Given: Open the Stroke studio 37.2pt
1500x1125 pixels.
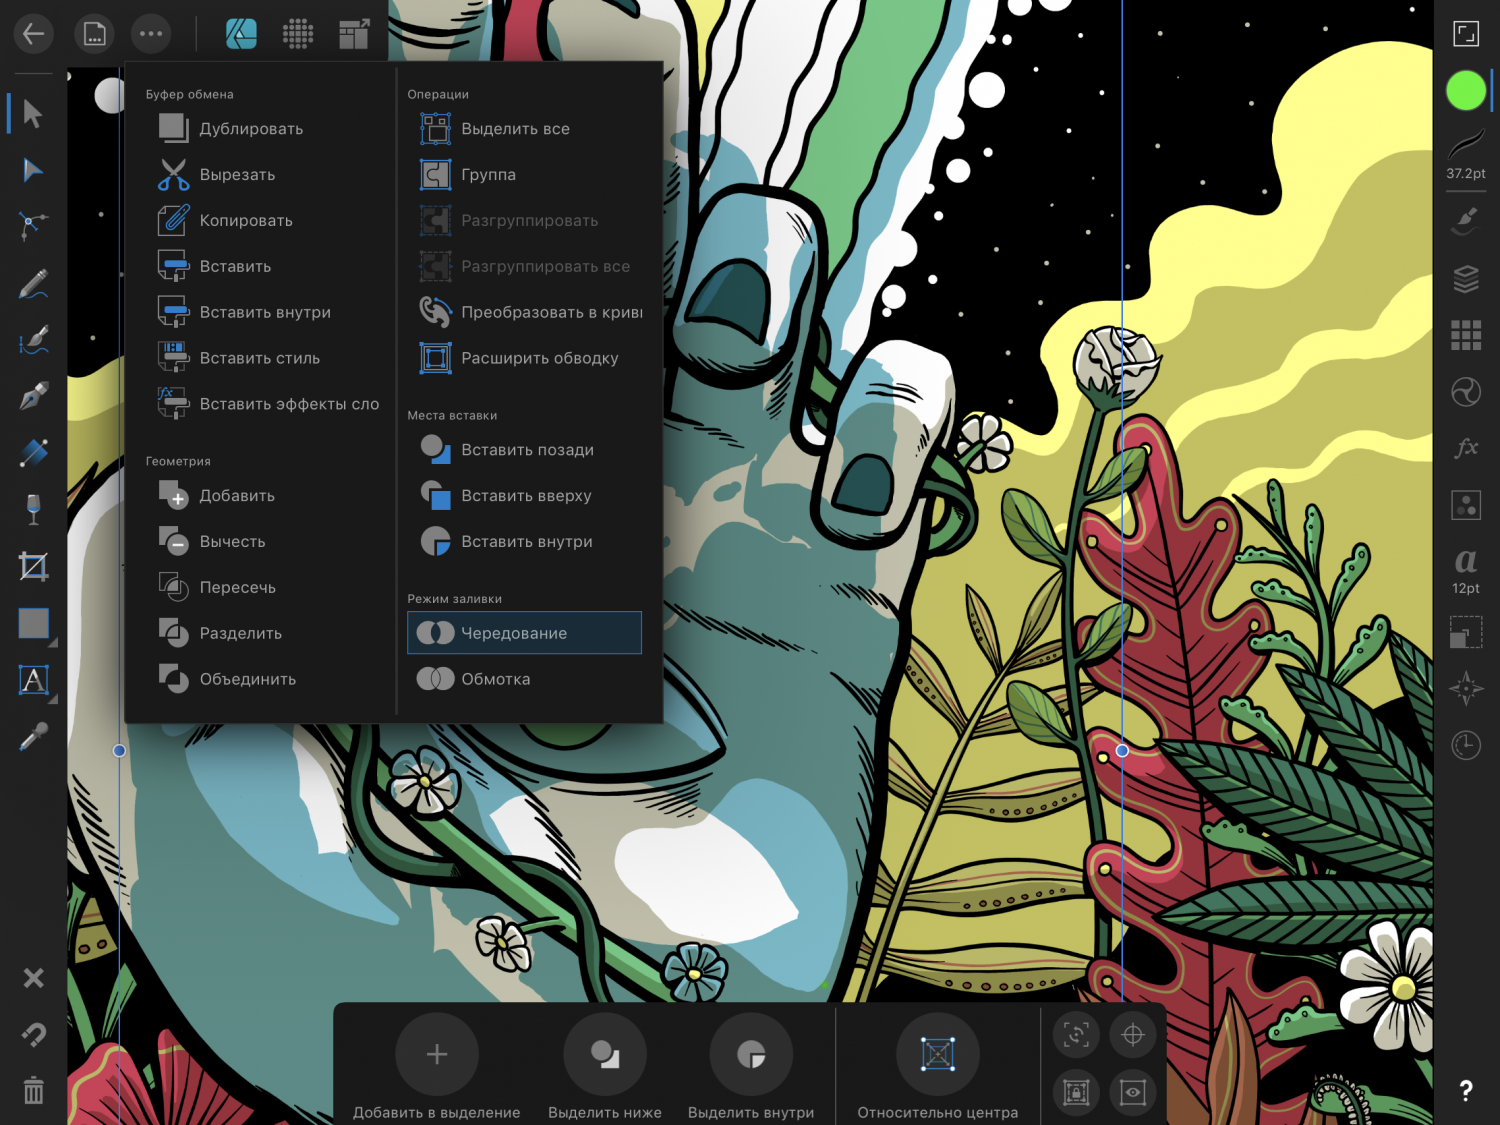Looking at the screenshot, I should 1465,156.
